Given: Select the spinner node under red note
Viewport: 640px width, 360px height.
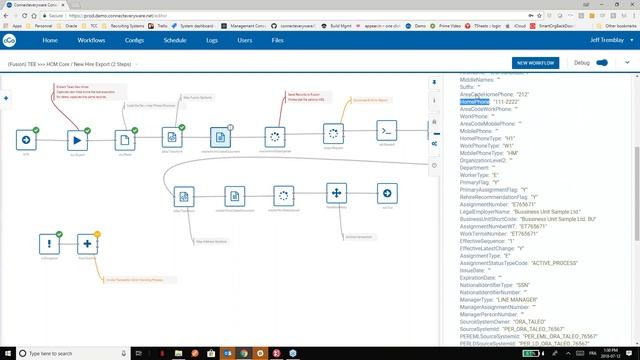Looking at the screenshot, I should coord(275,137).
